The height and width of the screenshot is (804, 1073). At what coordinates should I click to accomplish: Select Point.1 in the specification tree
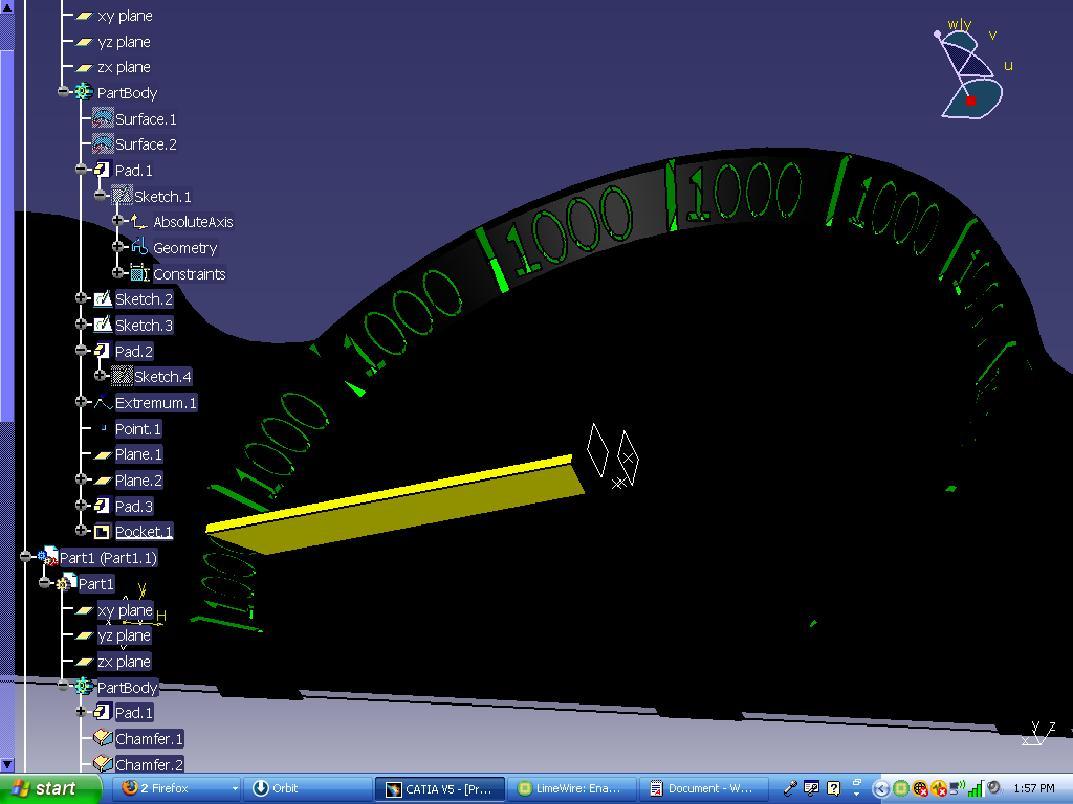138,429
